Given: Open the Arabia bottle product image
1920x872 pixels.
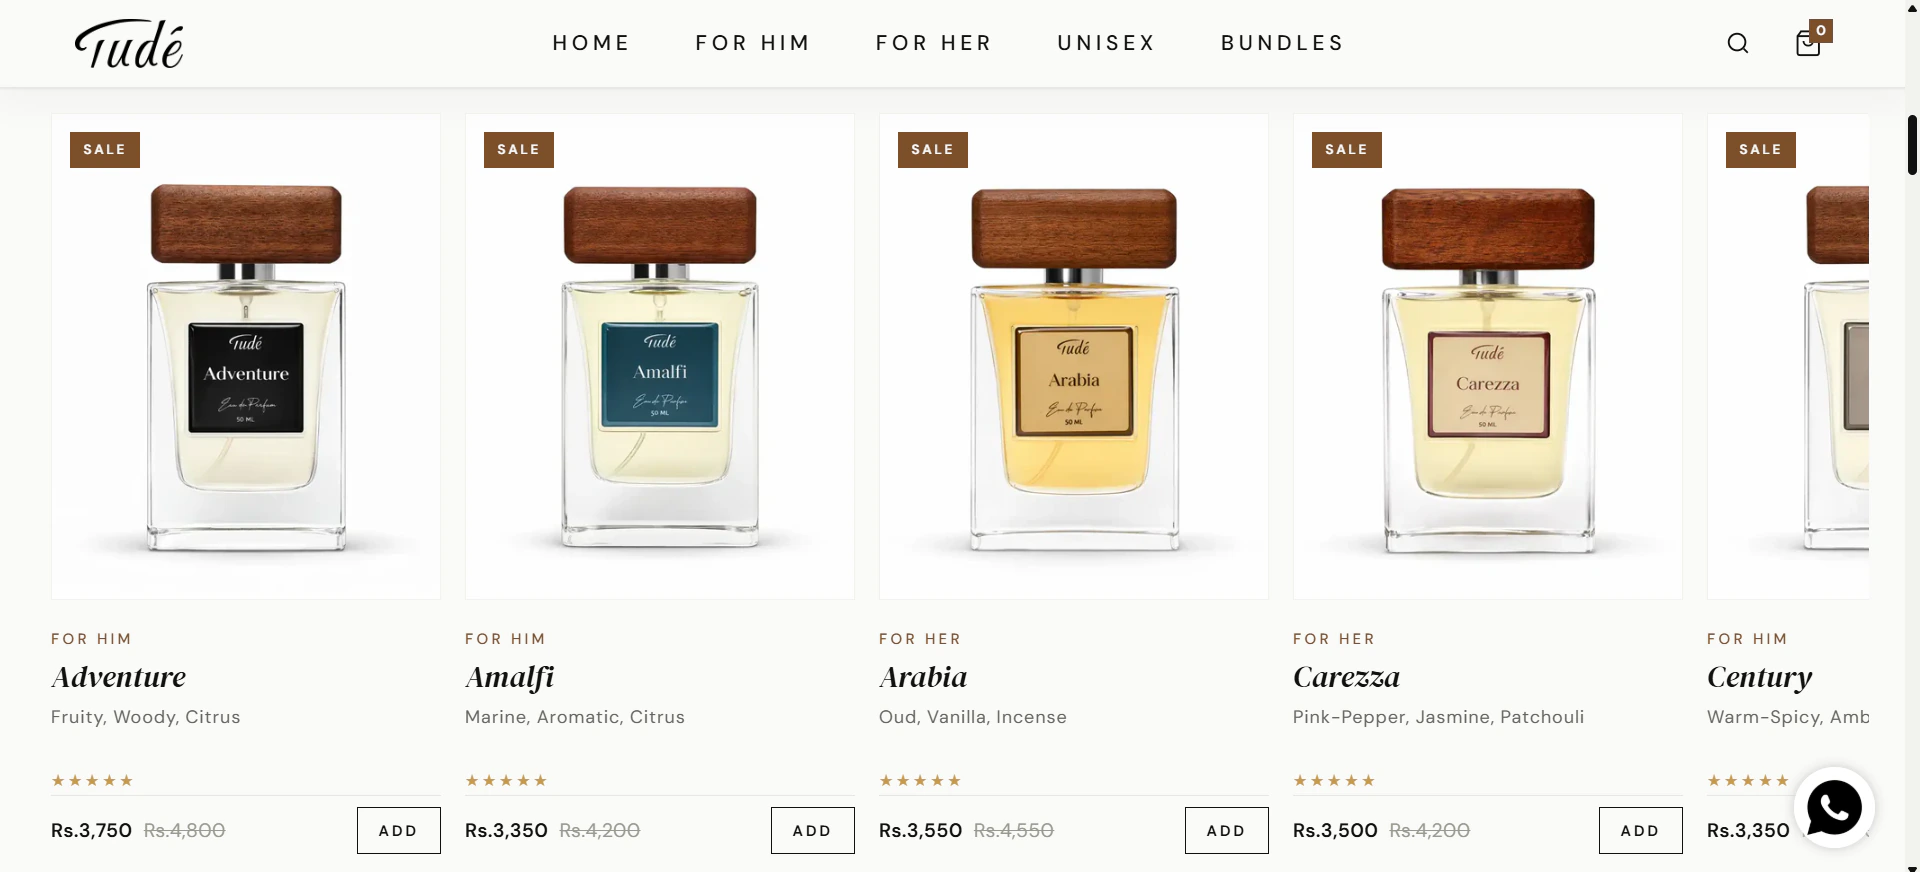Looking at the screenshot, I should (1074, 356).
